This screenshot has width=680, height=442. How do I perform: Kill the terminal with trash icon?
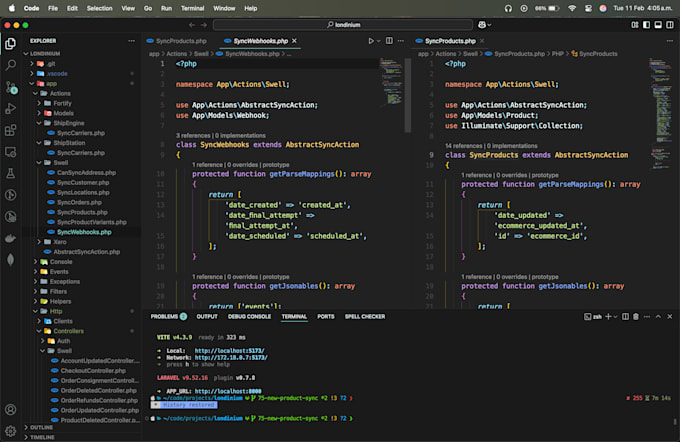(636, 317)
